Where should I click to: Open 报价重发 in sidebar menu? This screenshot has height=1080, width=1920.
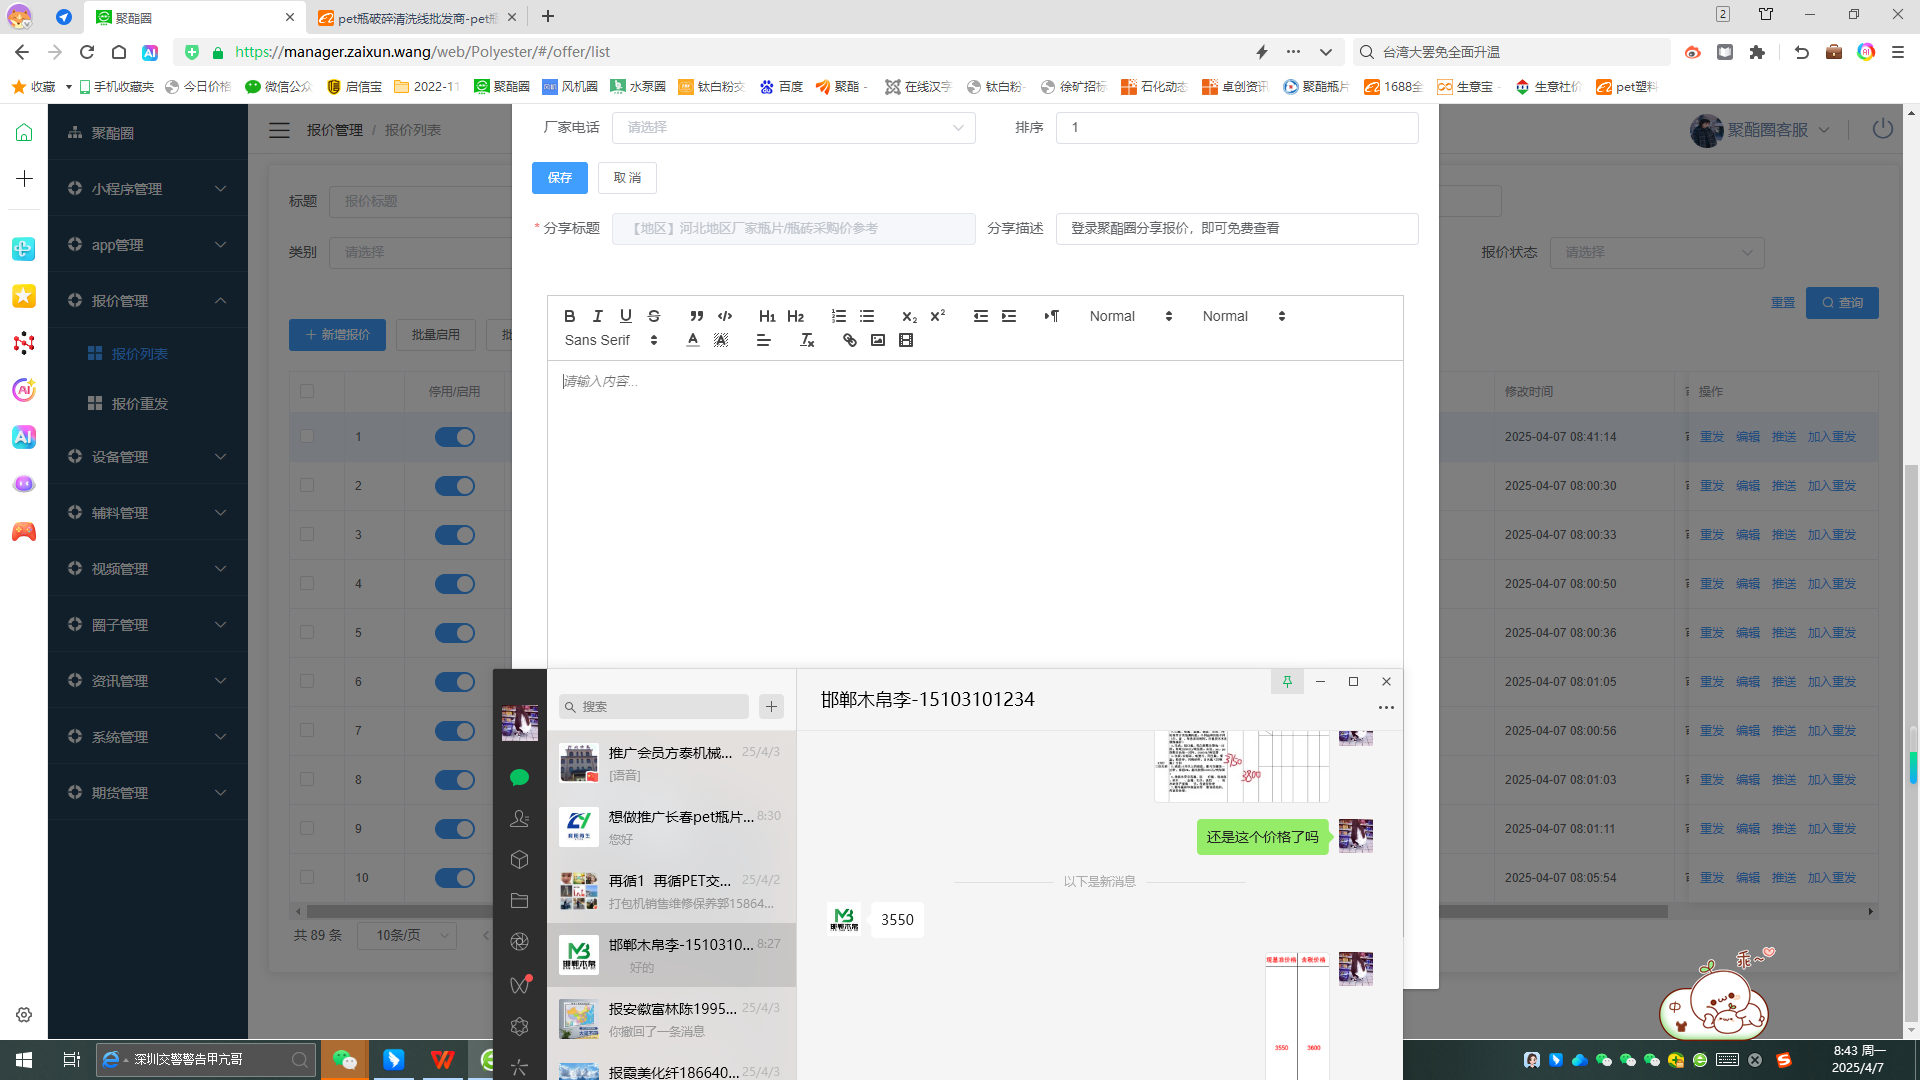click(140, 404)
